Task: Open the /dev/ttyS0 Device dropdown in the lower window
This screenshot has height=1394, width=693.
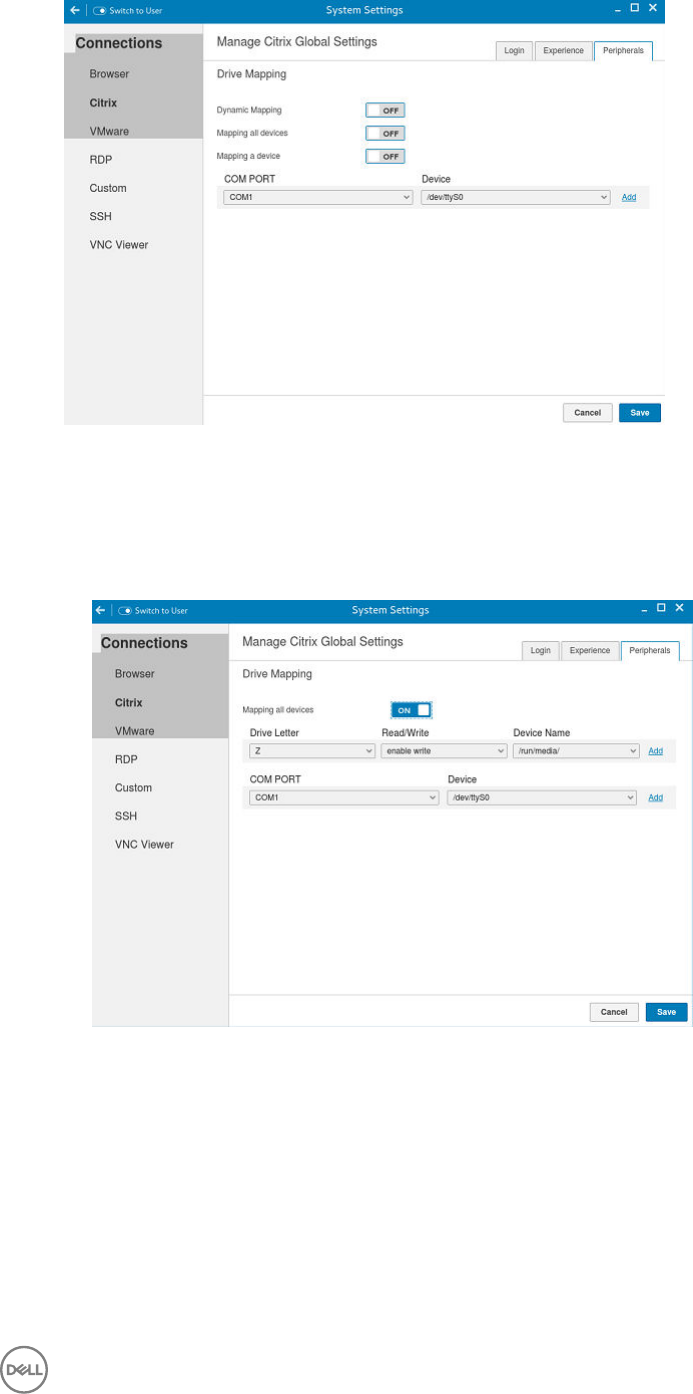Action: tap(542, 797)
